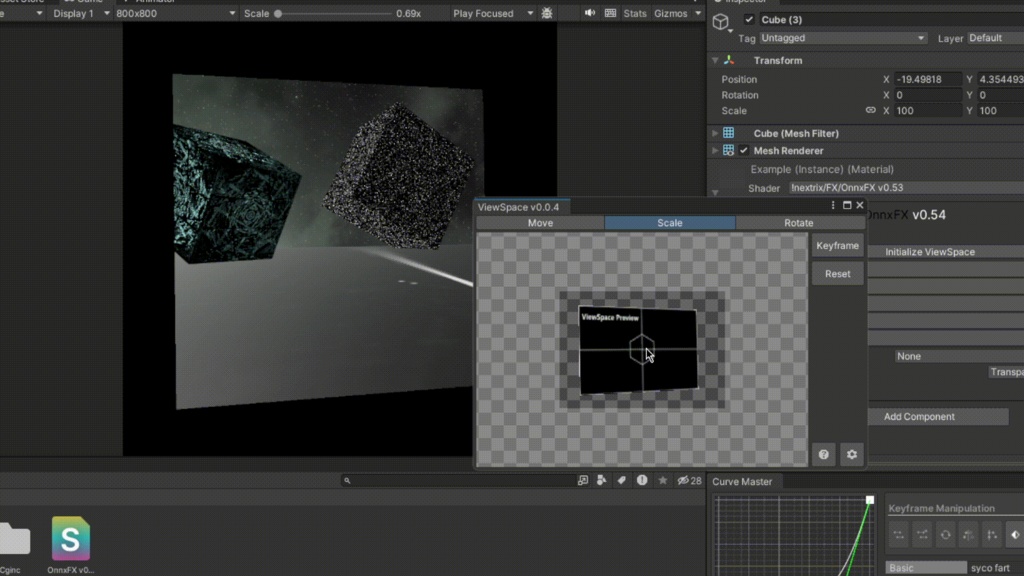
Task: Toggle Stats display in the Game view
Action: (636, 13)
